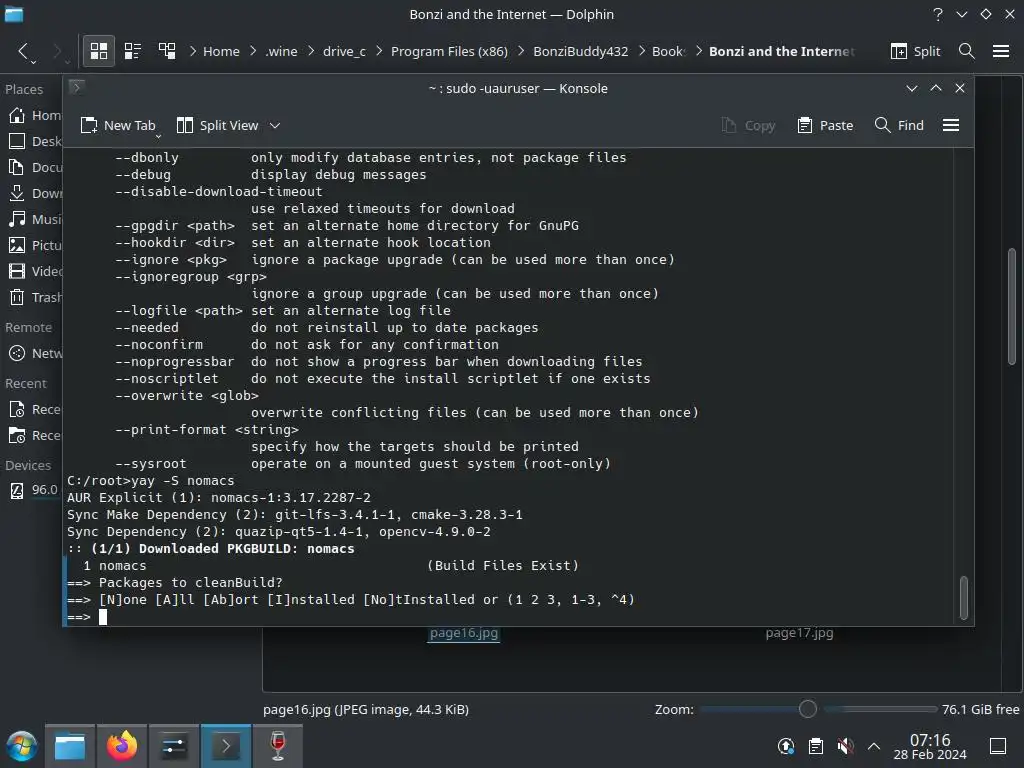Open clock showing 07:16
This screenshot has width=1024, height=768.
coord(930,746)
